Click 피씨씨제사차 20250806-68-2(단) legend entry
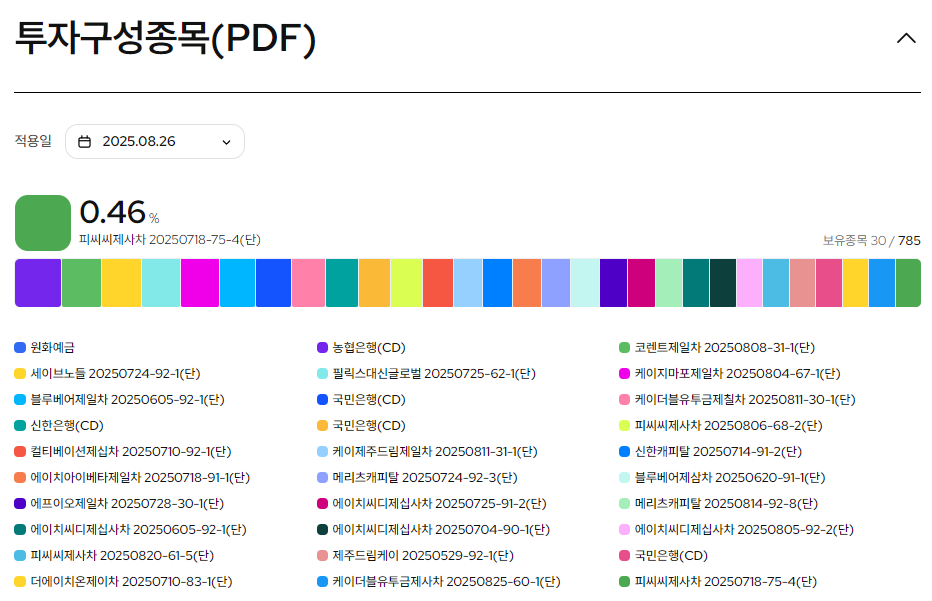This screenshot has width=932, height=601. [x=720, y=426]
